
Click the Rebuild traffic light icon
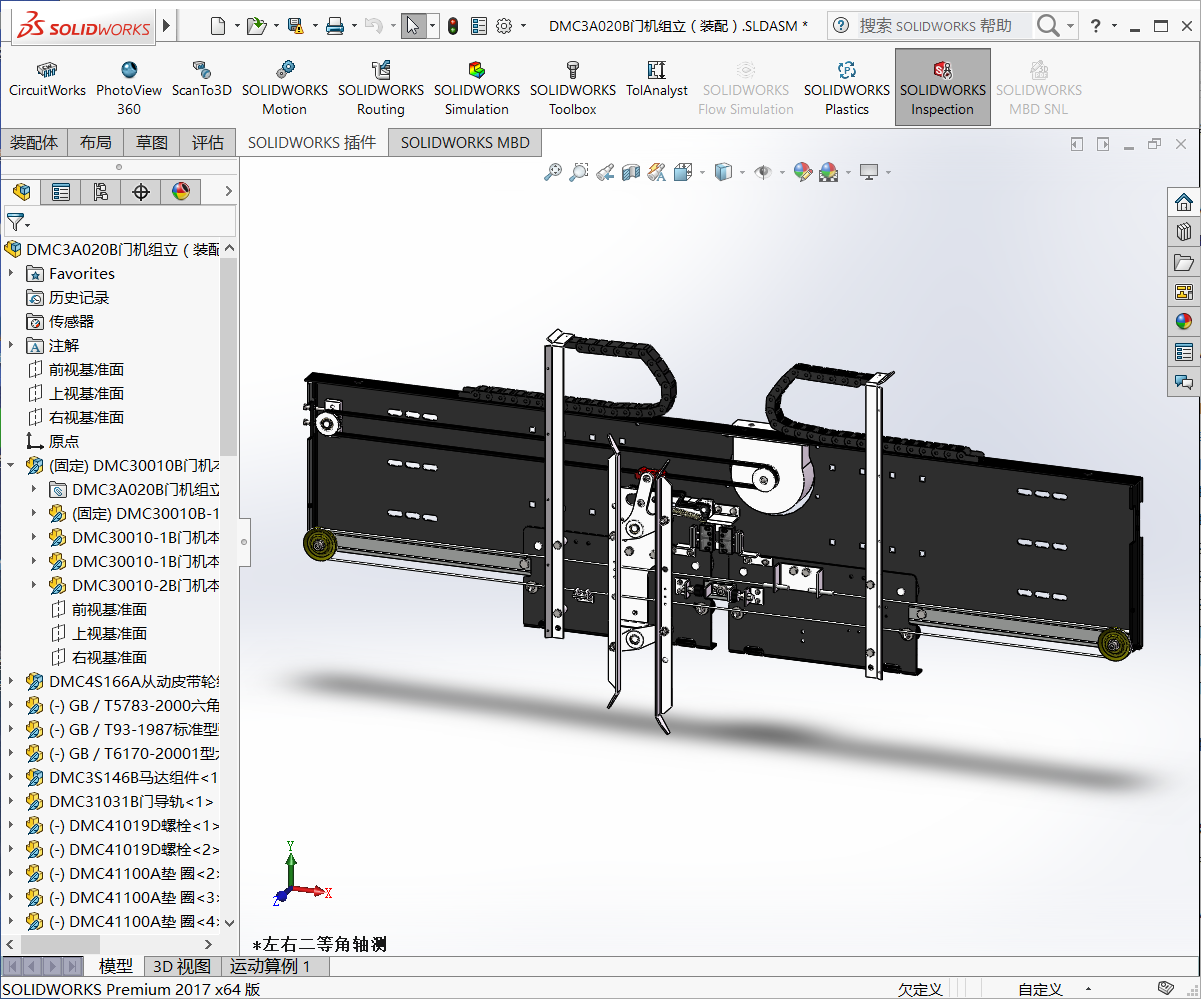[452, 26]
